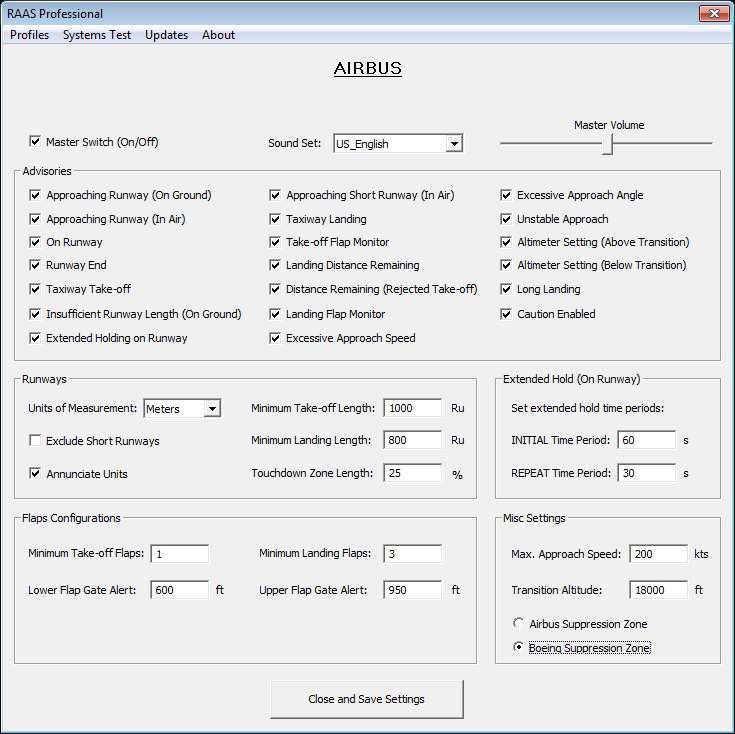The image size is (735, 734).
Task: Select Boeing Suppression Zone radio button
Action: coord(518,647)
